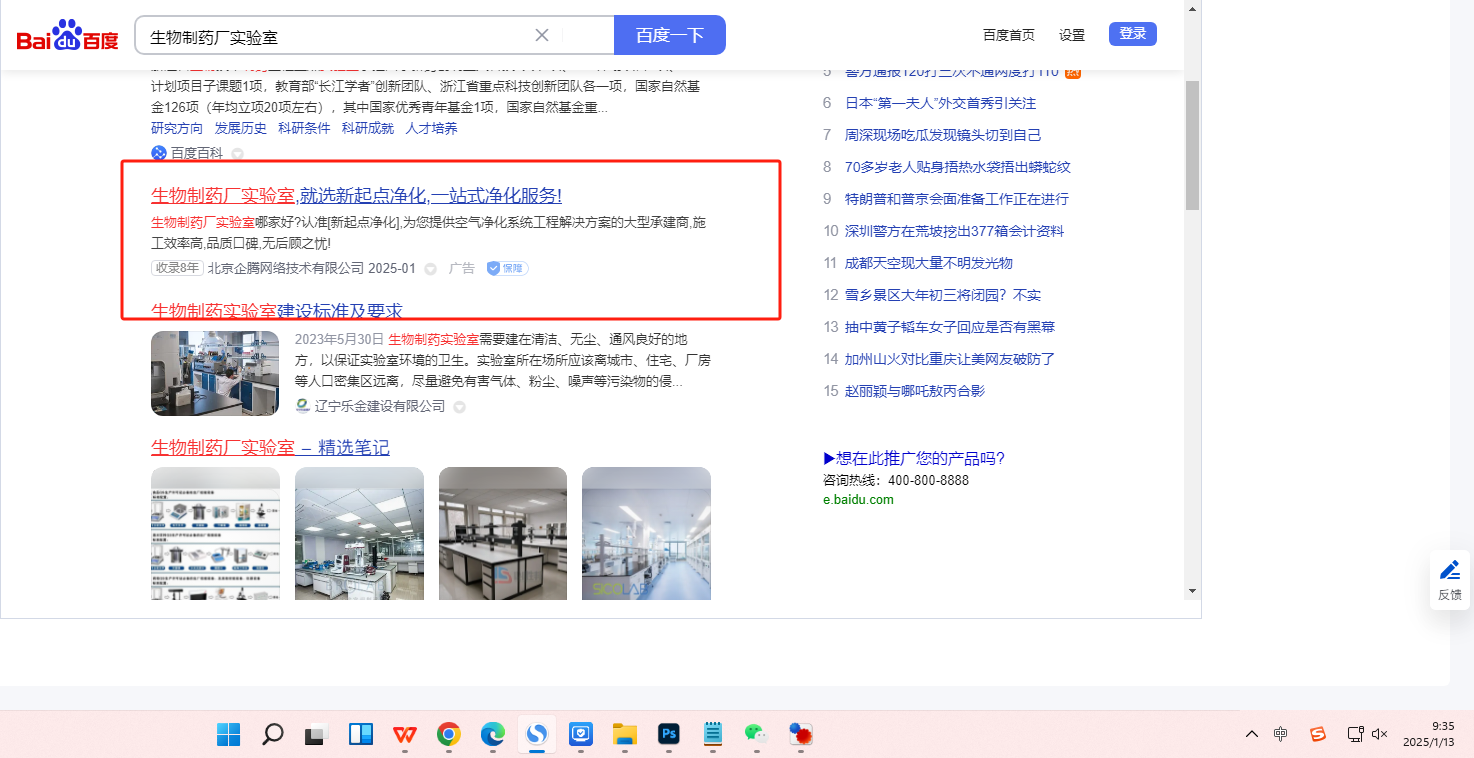Expand the arrow beside 百度百科
The width and height of the screenshot is (1474, 758).
237,154
